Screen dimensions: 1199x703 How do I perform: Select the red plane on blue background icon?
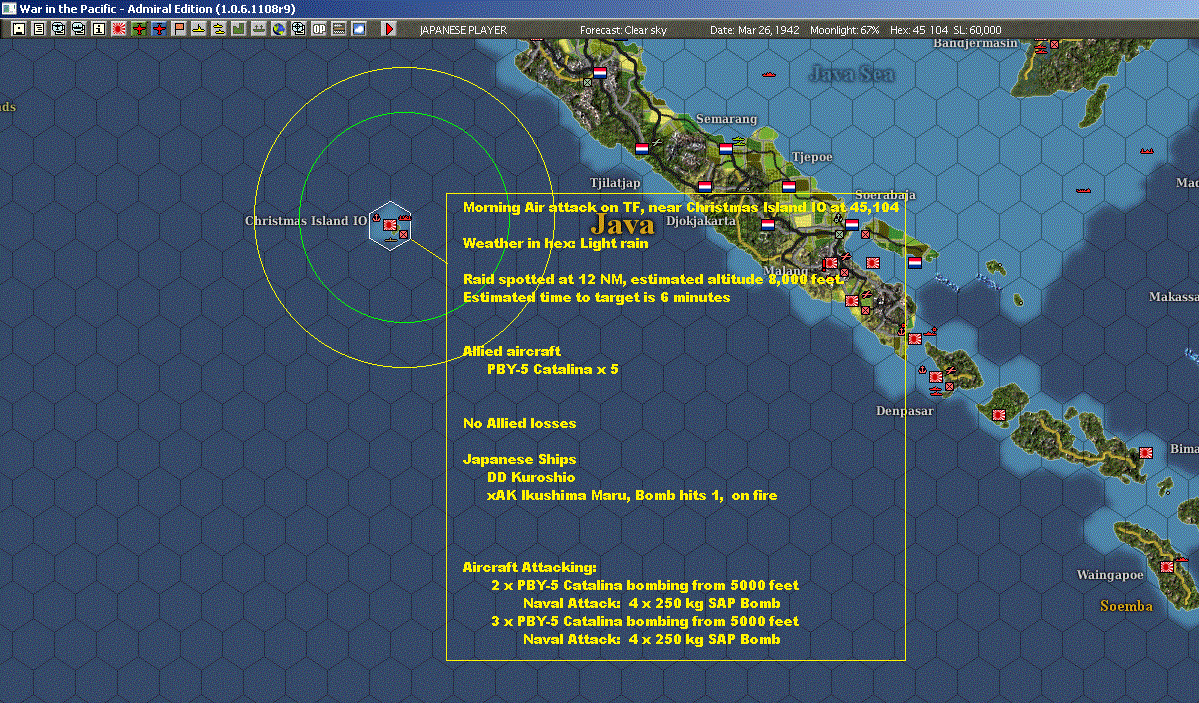(158, 29)
